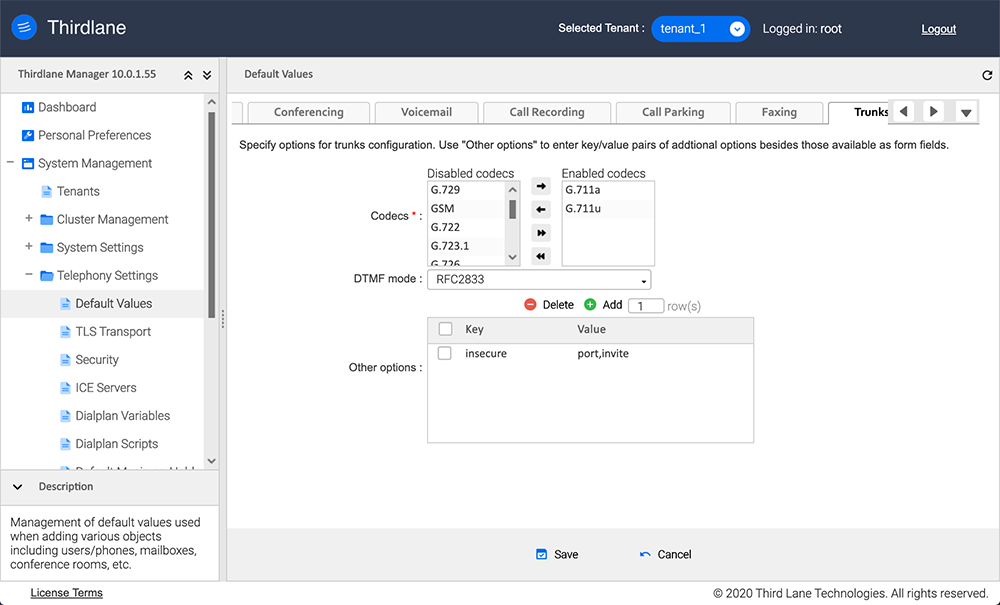Click the Tenants document icon
Viewport: 1000px width, 605px height.
coord(47,191)
